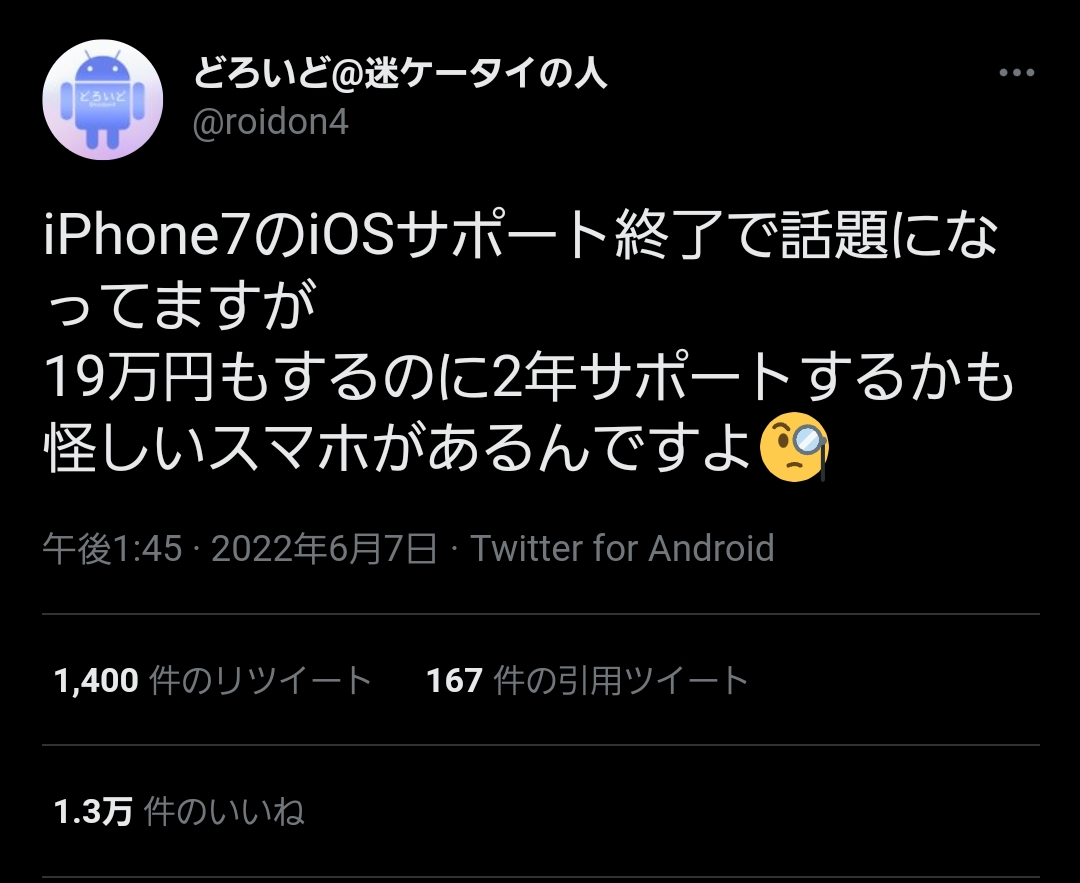The width and height of the screenshot is (1080, 883).
Task: Click tweet line 怪しいスマホがあるんですよ
Action: [435, 449]
